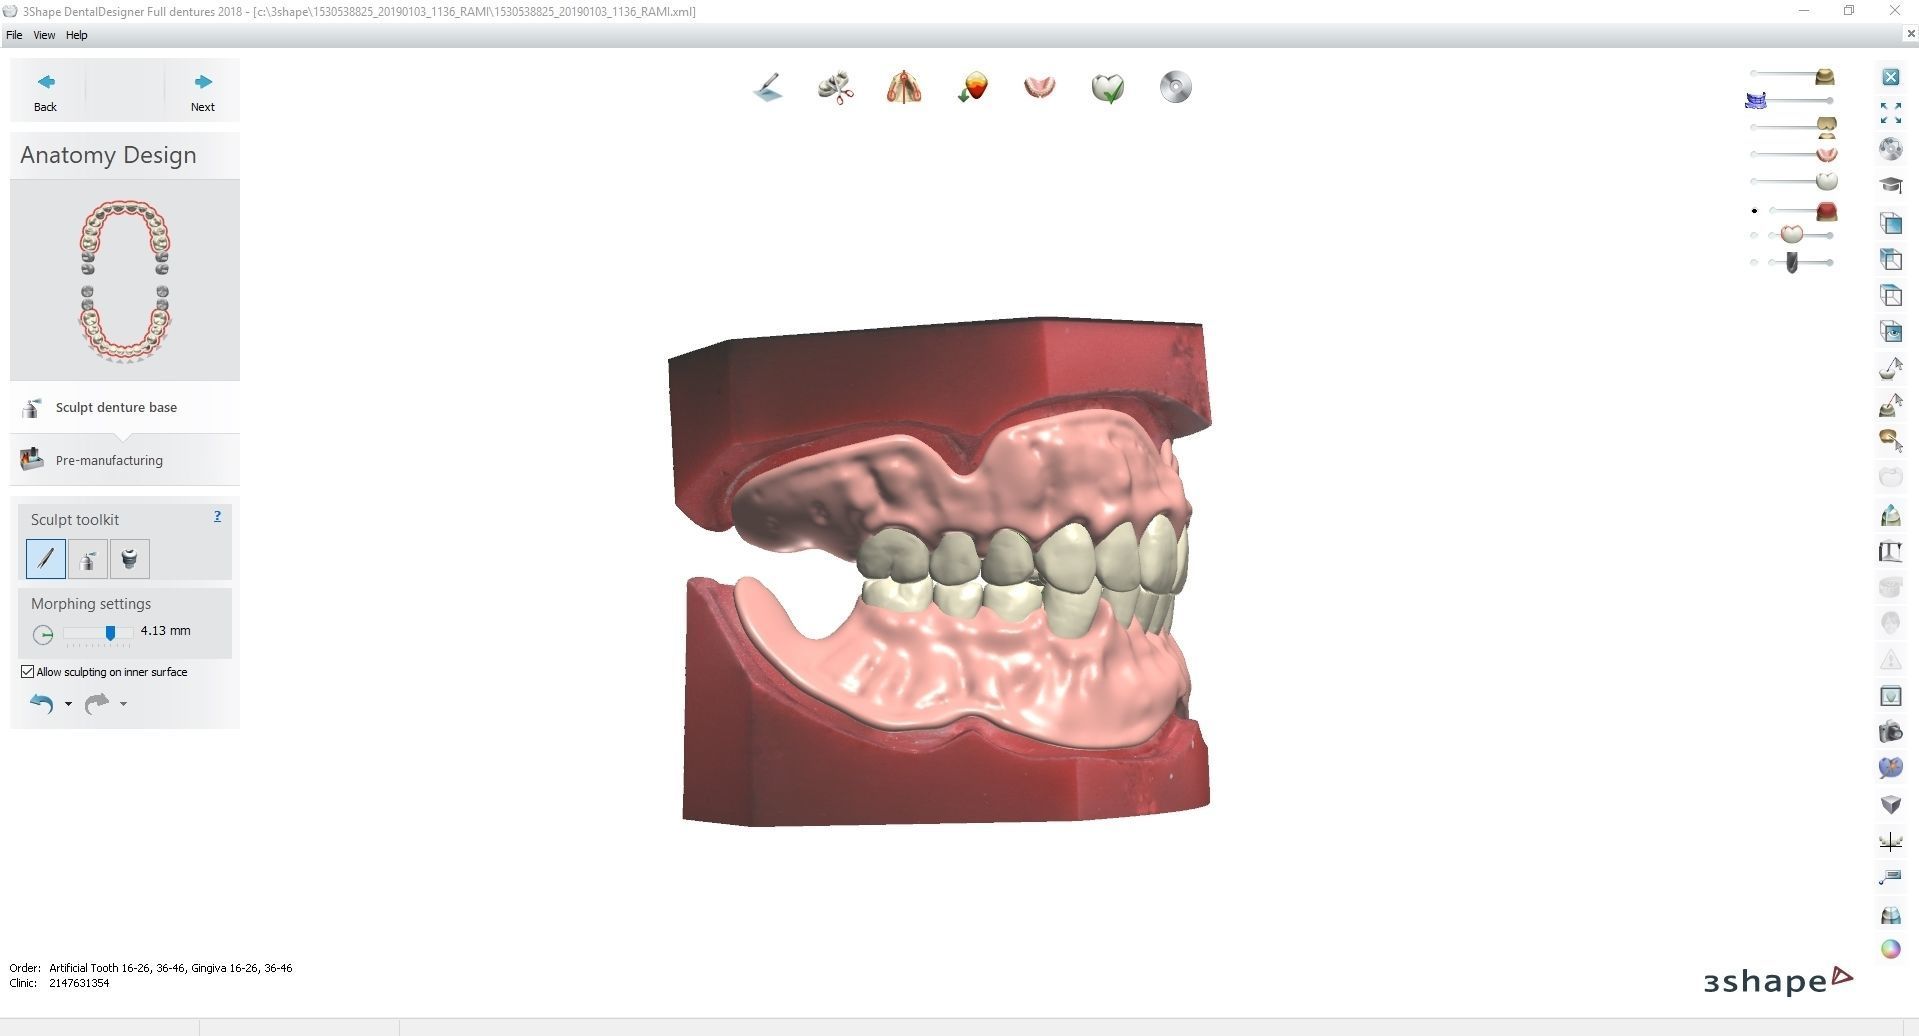
Task: Click the tooth with cursor selection icon
Action: coord(1891,368)
